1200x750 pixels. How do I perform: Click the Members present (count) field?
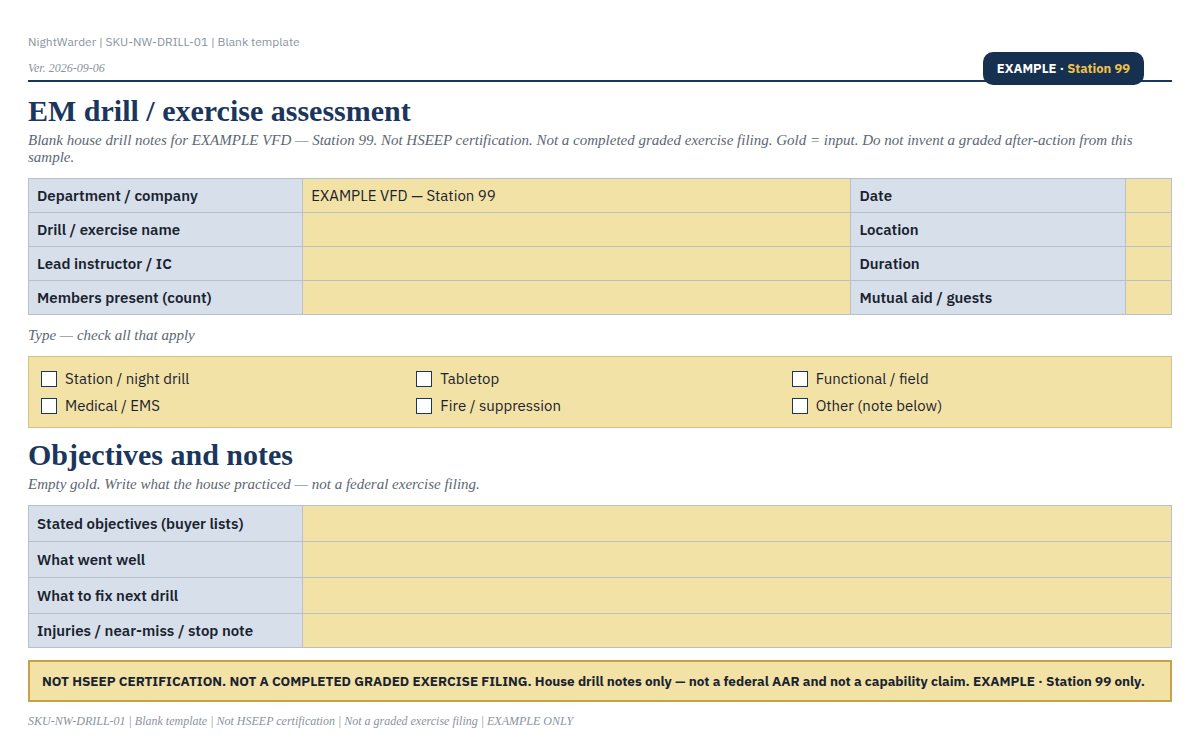(576, 298)
